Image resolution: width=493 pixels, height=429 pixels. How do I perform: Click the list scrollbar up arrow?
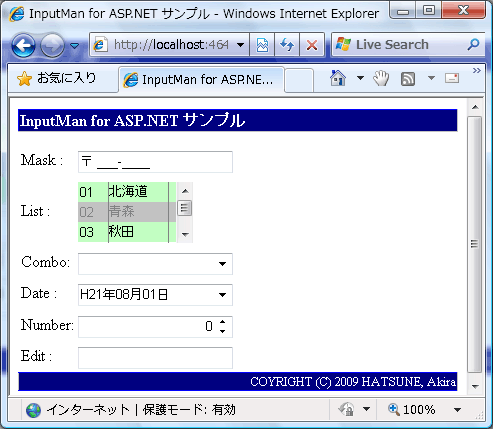tap(185, 191)
